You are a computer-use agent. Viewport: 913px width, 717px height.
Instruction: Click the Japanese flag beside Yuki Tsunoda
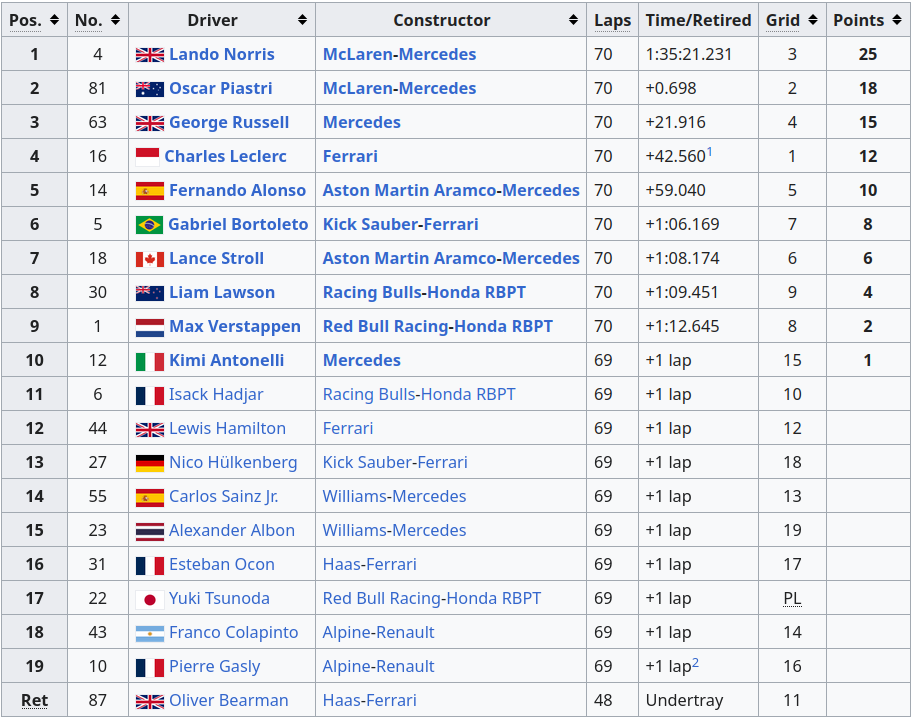[150, 599]
